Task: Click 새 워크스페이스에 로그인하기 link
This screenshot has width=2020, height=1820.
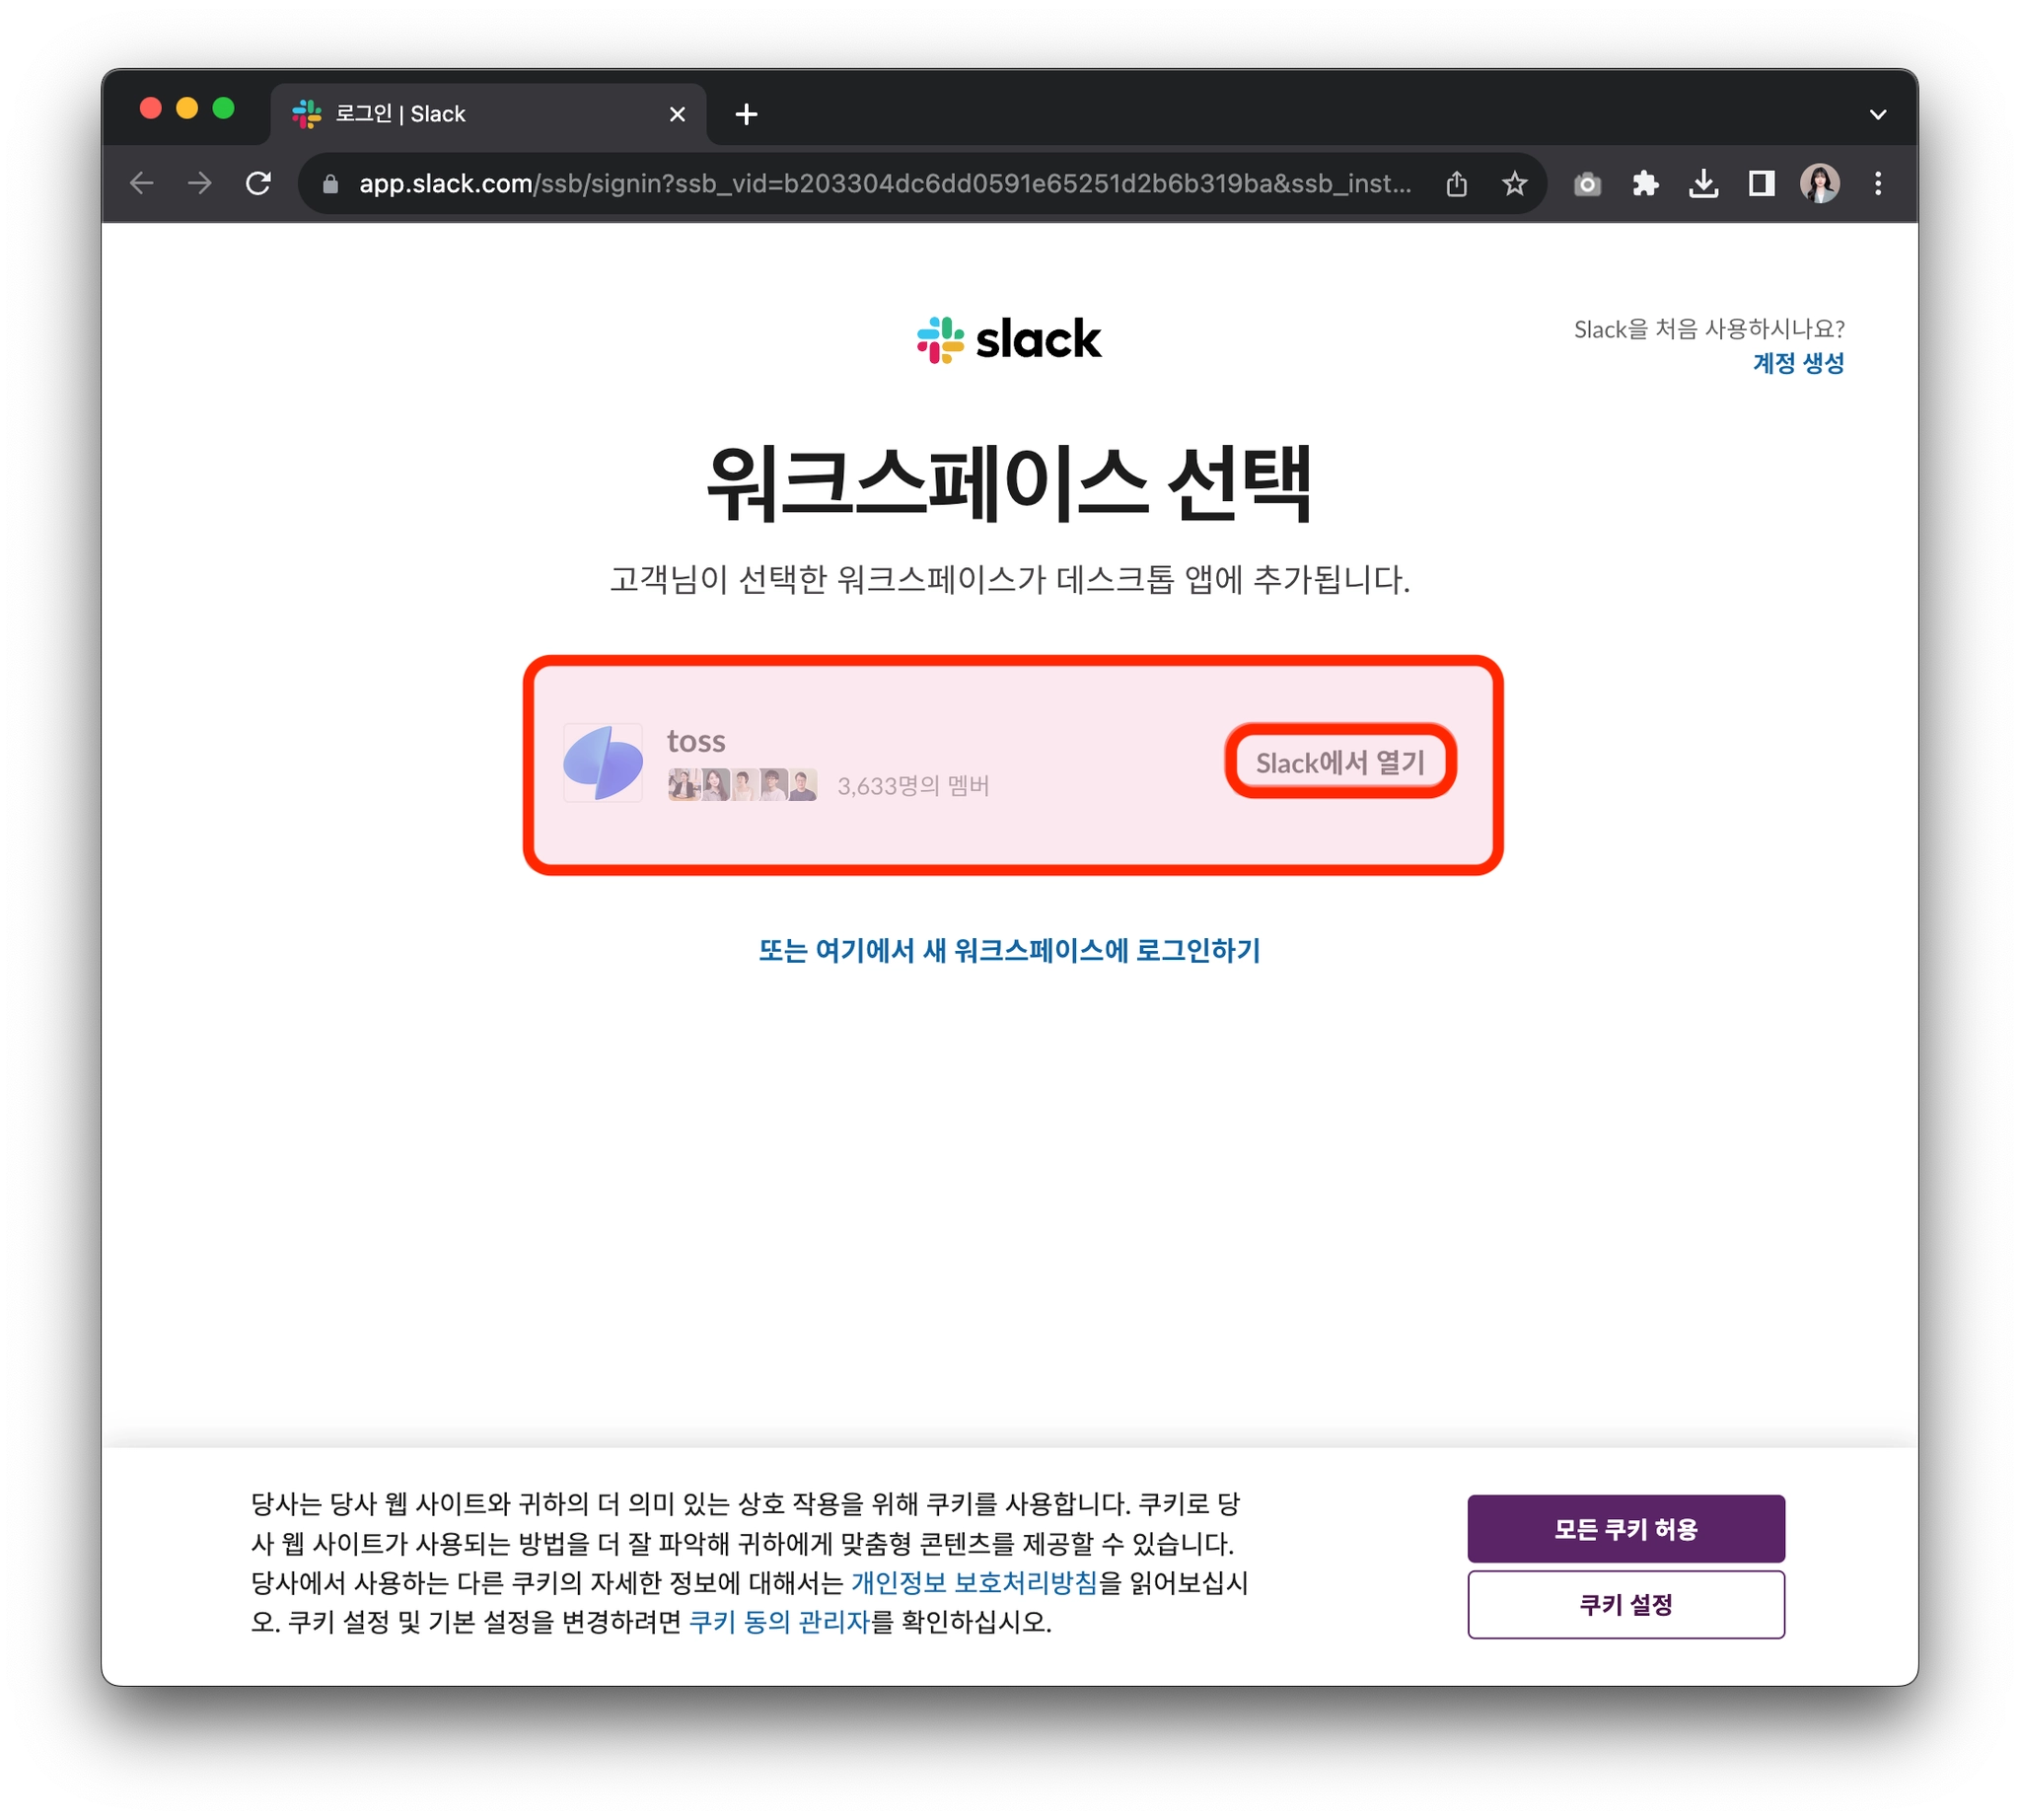Action: click(x=1009, y=950)
